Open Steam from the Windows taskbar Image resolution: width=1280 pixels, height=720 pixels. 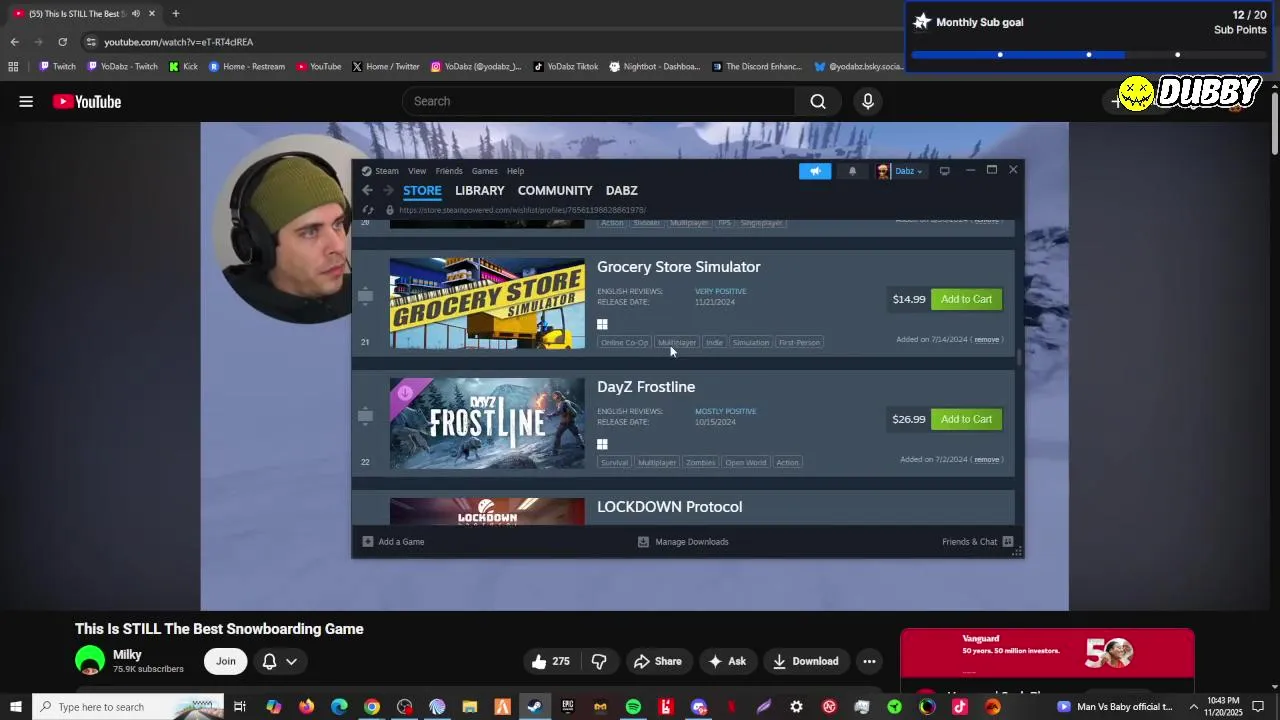[535, 707]
